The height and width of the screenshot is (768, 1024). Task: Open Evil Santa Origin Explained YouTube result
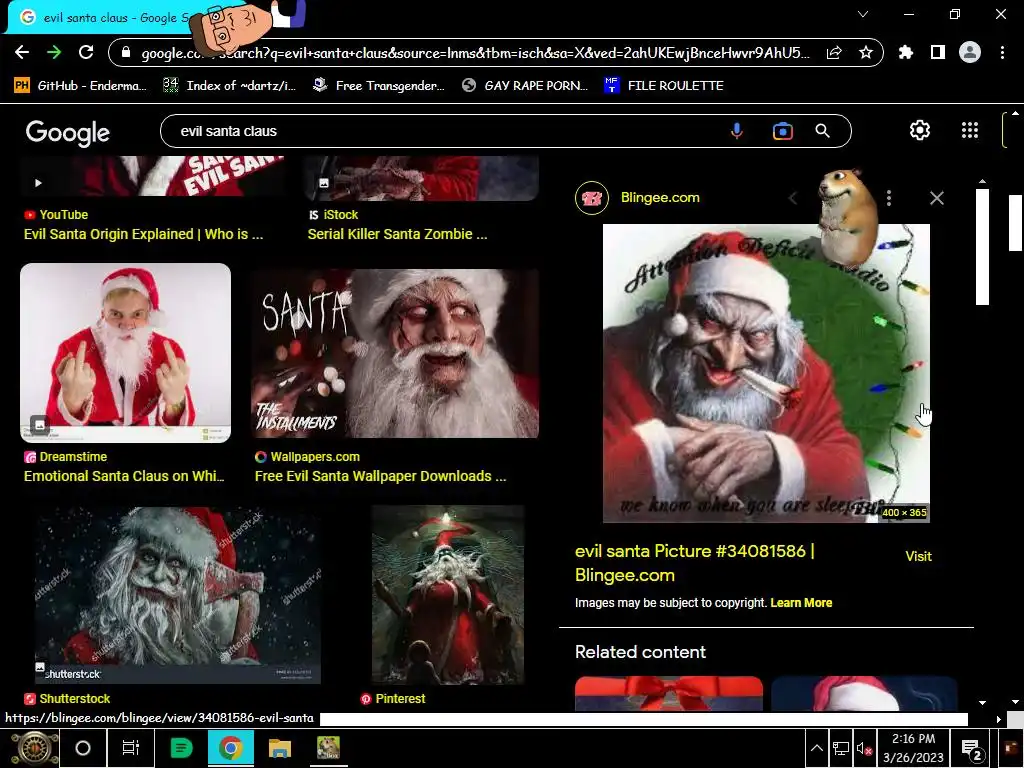[x=144, y=234]
